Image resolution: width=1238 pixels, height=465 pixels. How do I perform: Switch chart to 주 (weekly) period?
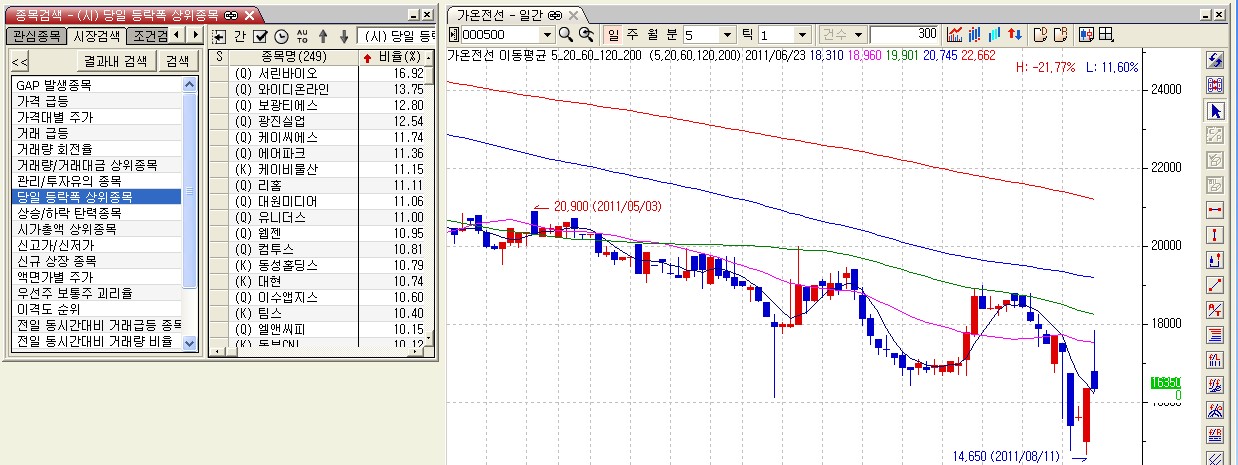[630, 35]
